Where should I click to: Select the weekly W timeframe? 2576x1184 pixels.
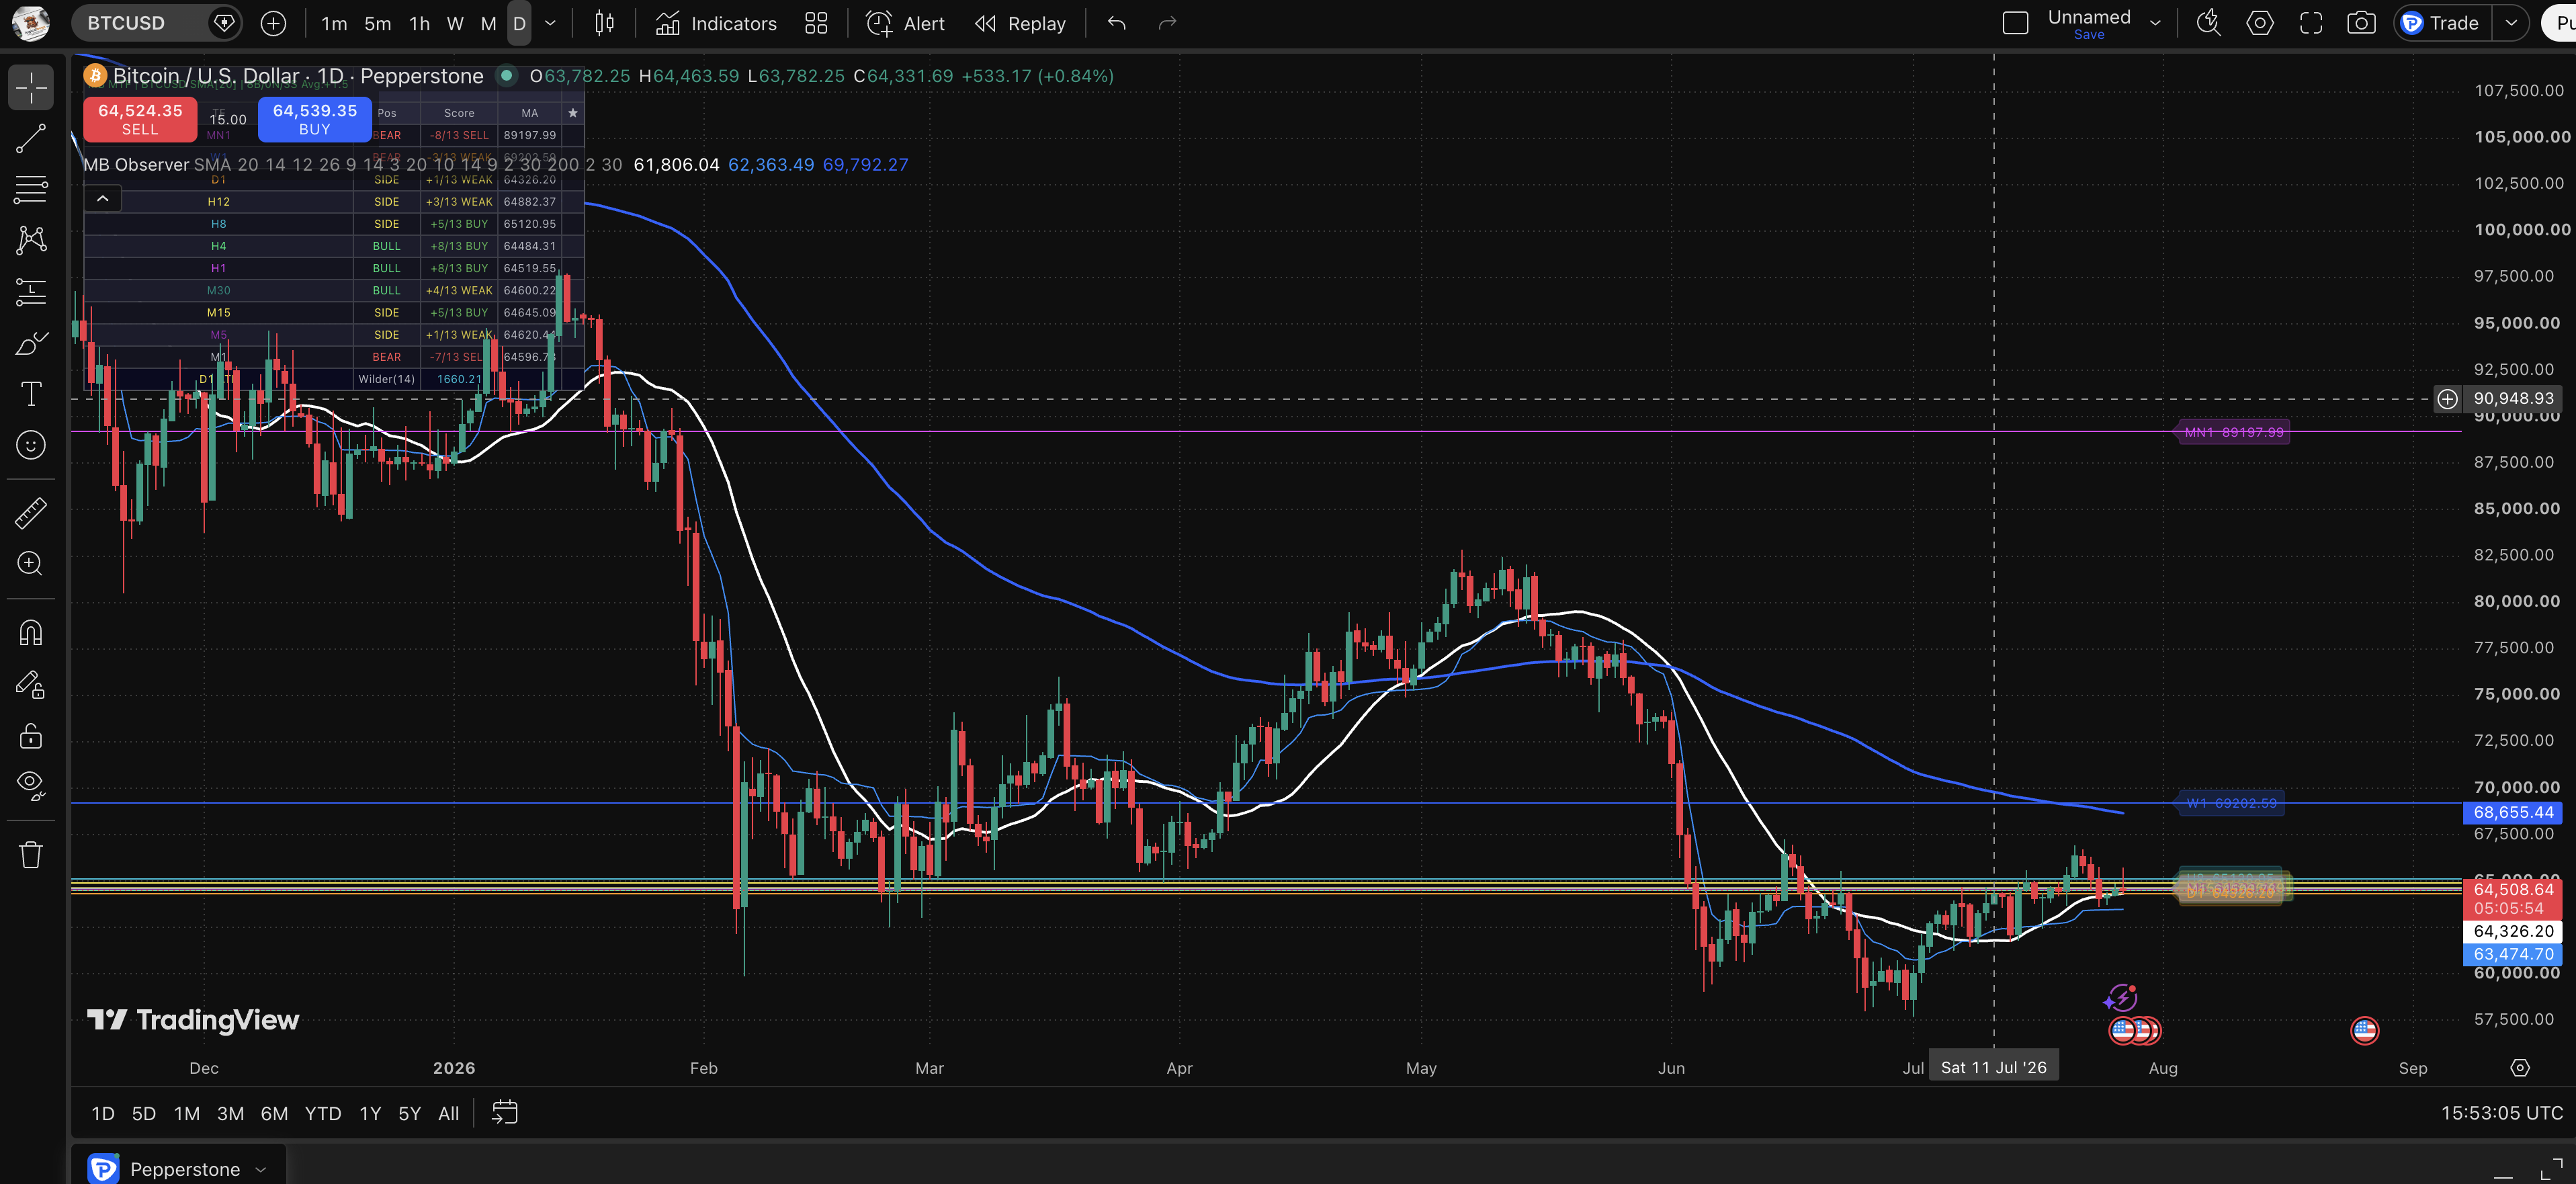[x=455, y=23]
